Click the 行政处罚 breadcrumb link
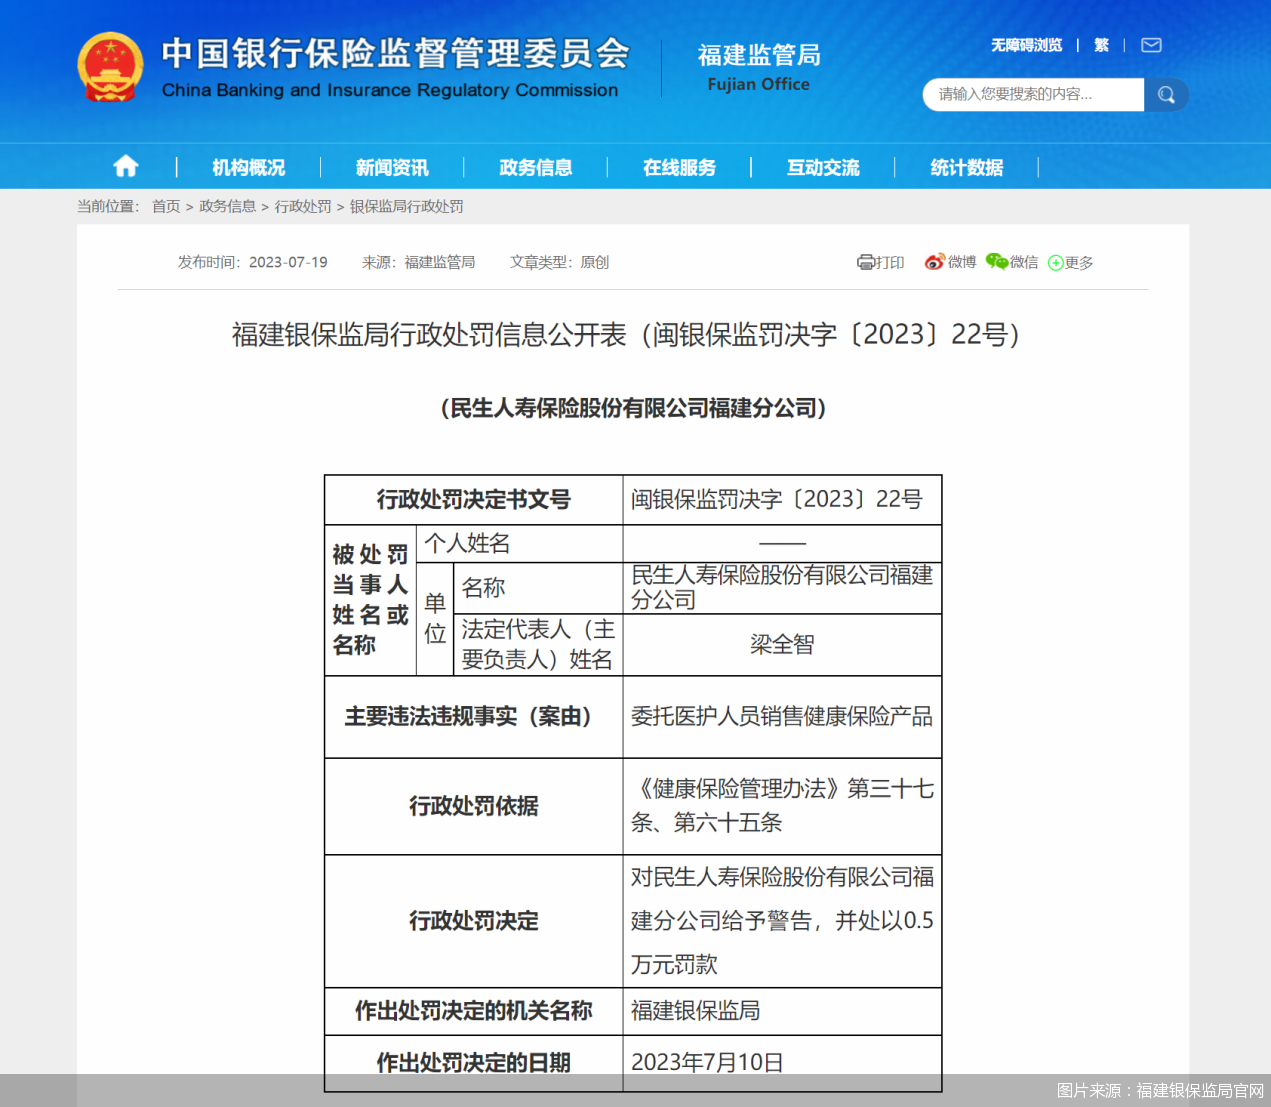This screenshot has height=1107, width=1271. [x=303, y=206]
